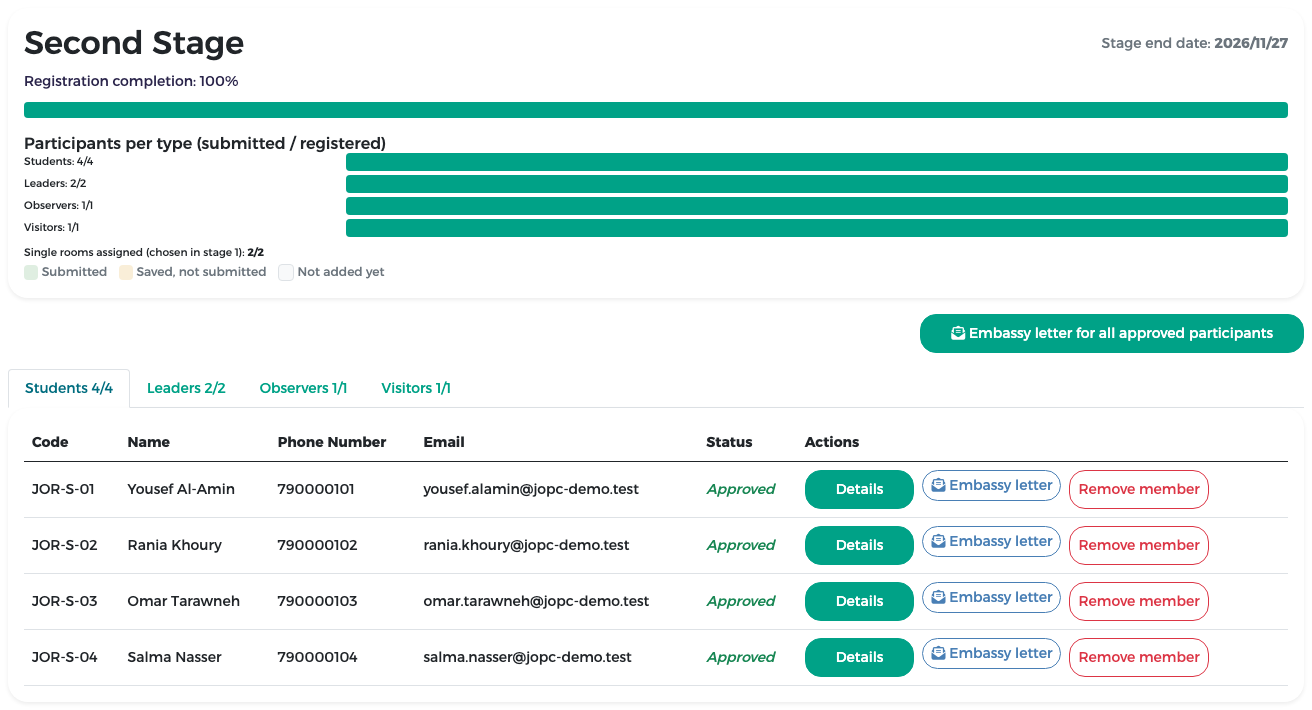Click the Status column header

point(729,442)
